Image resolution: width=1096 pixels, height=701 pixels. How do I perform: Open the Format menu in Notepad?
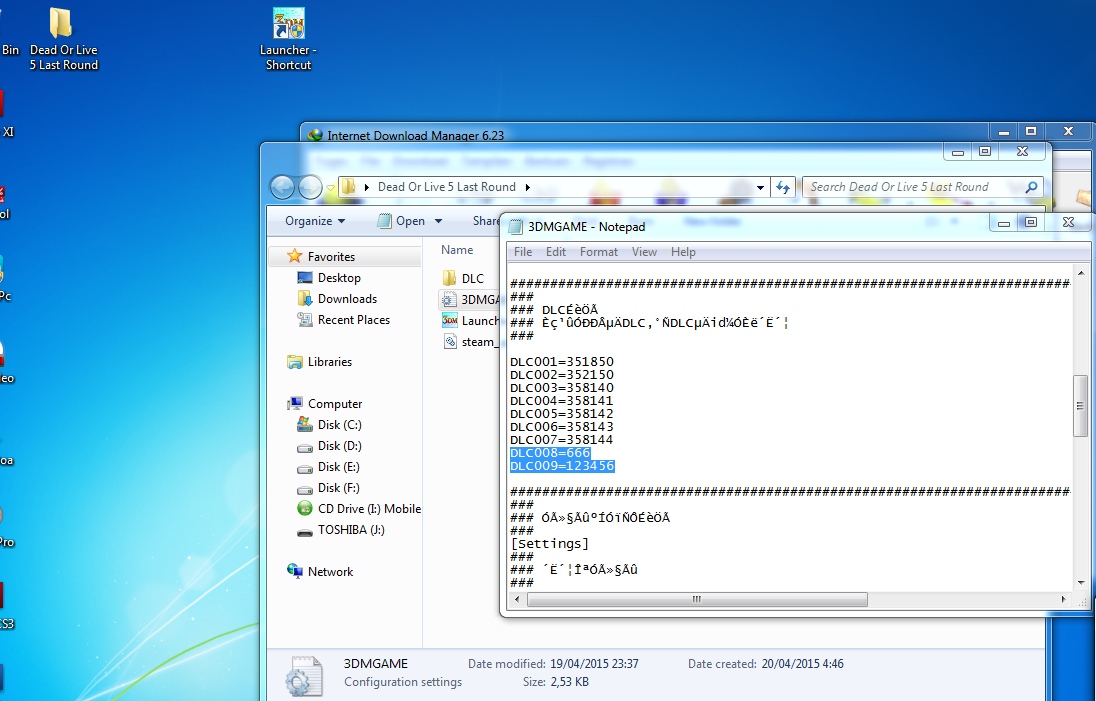[x=598, y=252]
